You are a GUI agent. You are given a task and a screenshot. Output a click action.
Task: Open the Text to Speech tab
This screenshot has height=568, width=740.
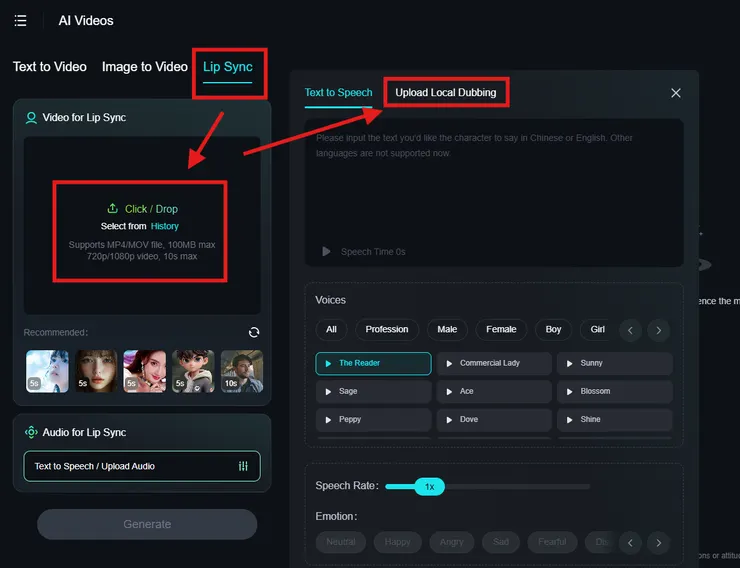coord(338,92)
